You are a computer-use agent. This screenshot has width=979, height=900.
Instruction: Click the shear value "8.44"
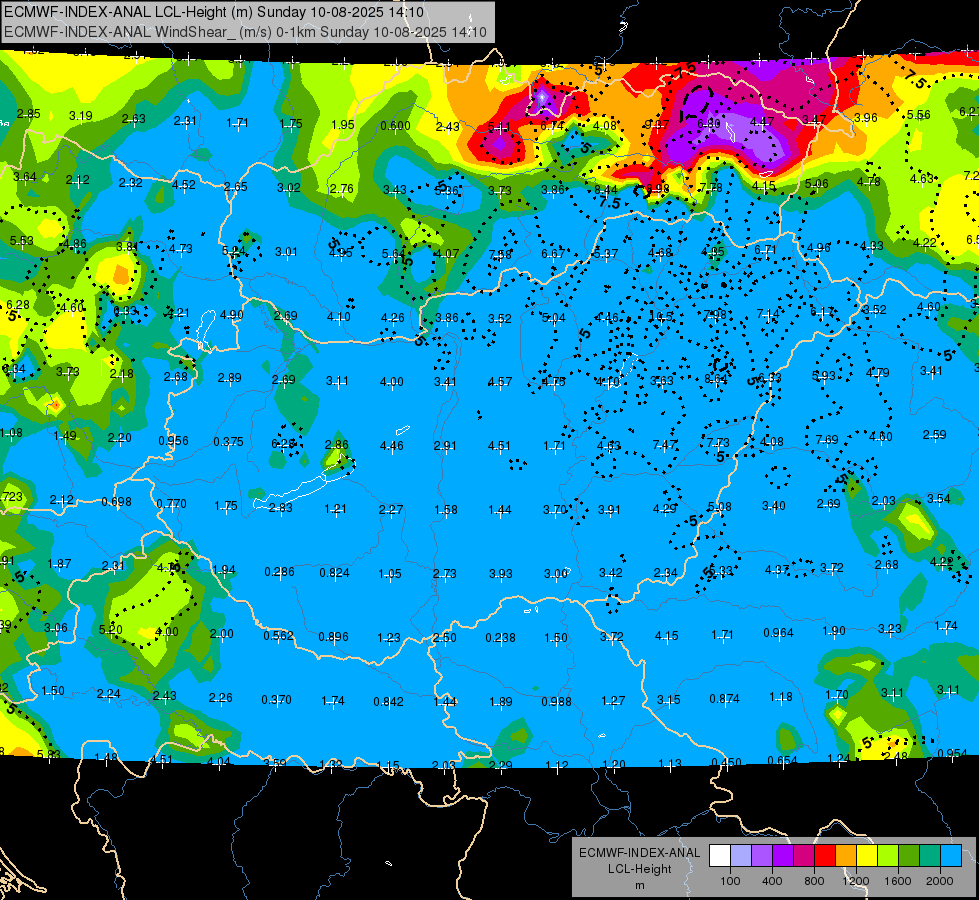[606, 189]
